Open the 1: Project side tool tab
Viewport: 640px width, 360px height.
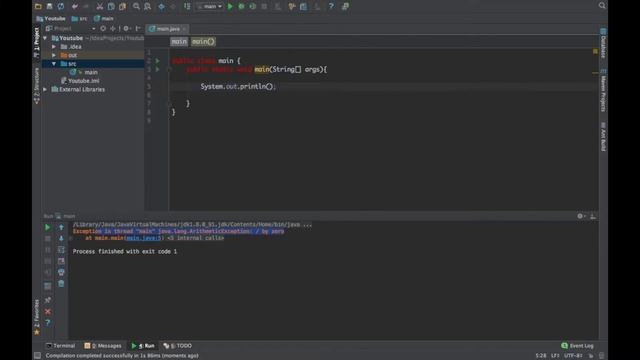click(37, 42)
